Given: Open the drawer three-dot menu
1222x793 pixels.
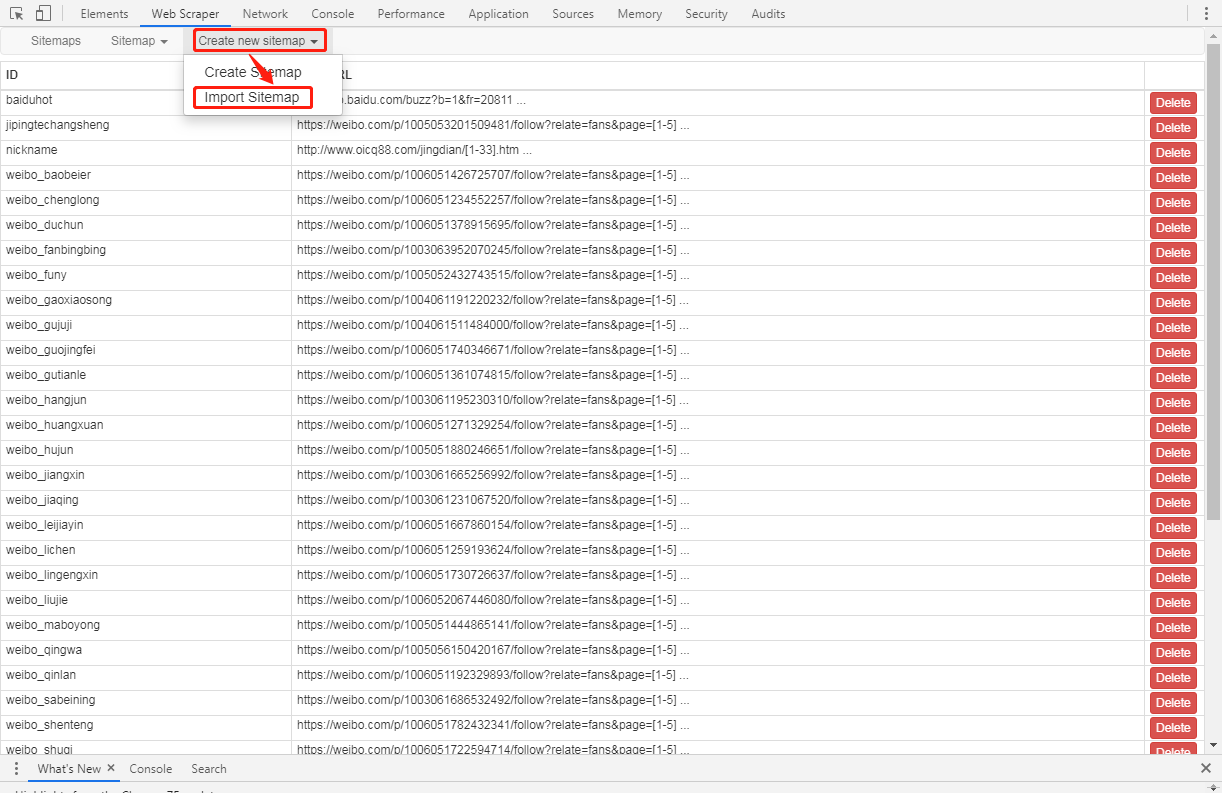Looking at the screenshot, I should point(16,769).
